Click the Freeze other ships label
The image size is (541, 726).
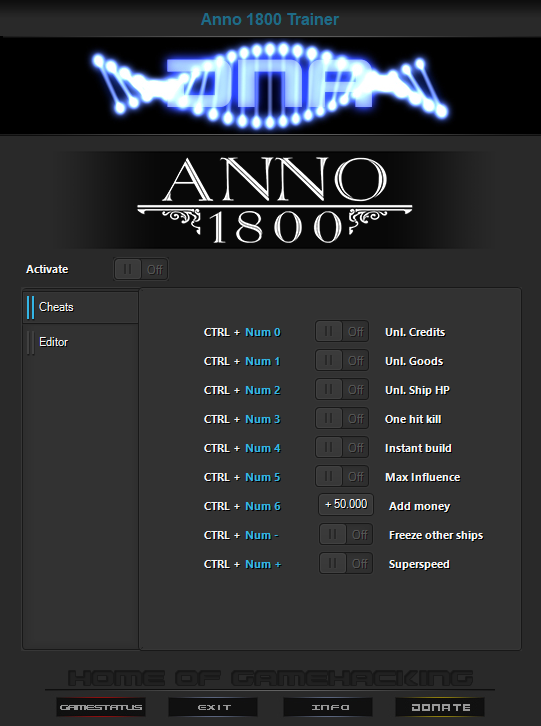(436, 535)
